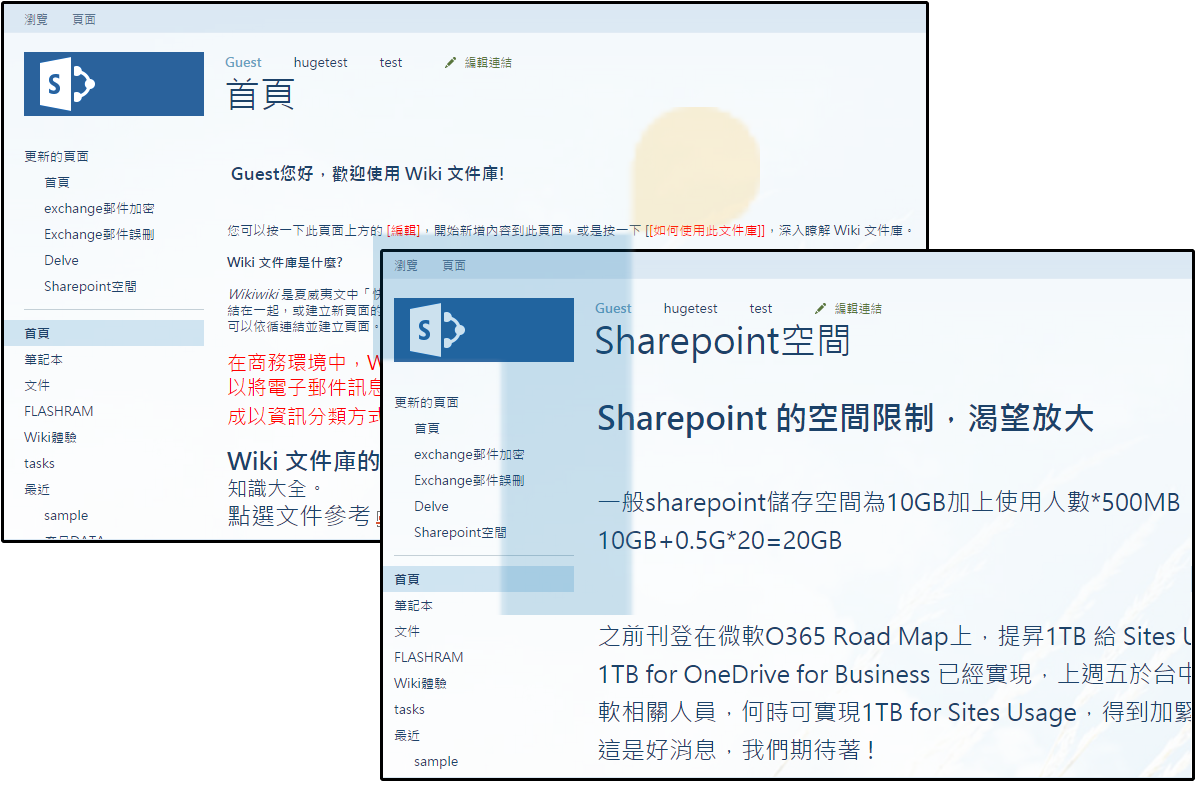
Task: Click the Wiki 文件庫是什麼? heading
Action: pos(285,262)
